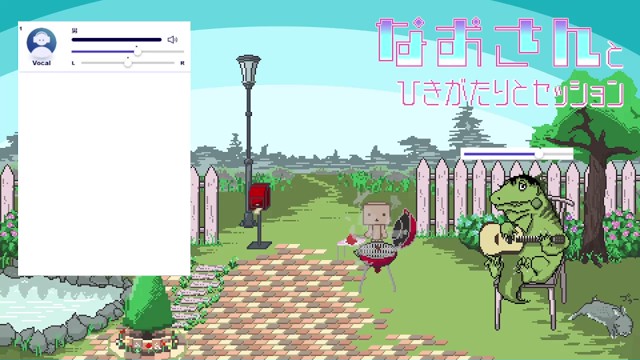Screen dimensions: 640x360
Task: Click the handle of slider above iguana
Action: [x=539, y=154]
